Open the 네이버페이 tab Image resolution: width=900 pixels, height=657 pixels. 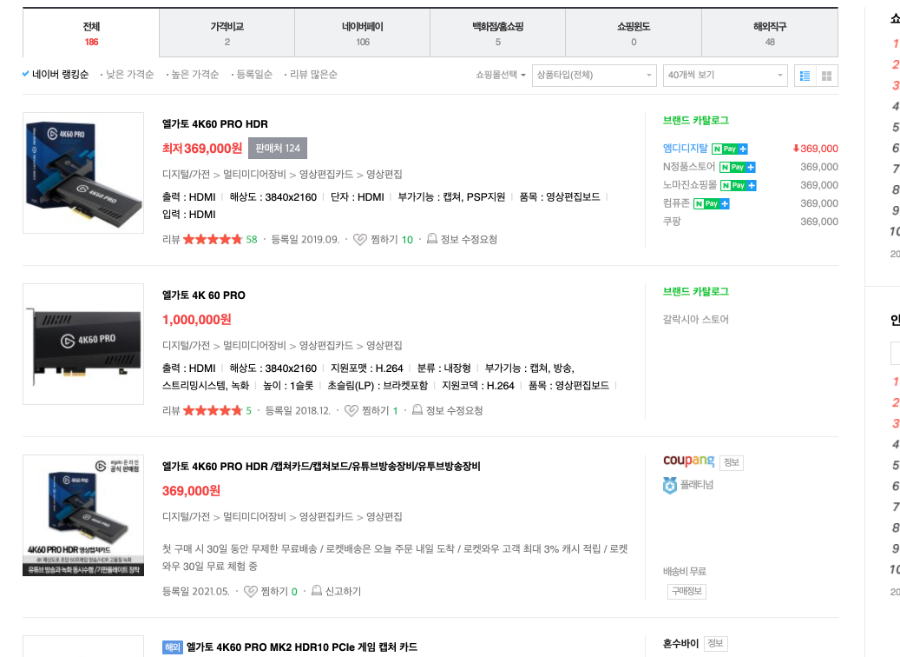(362, 33)
